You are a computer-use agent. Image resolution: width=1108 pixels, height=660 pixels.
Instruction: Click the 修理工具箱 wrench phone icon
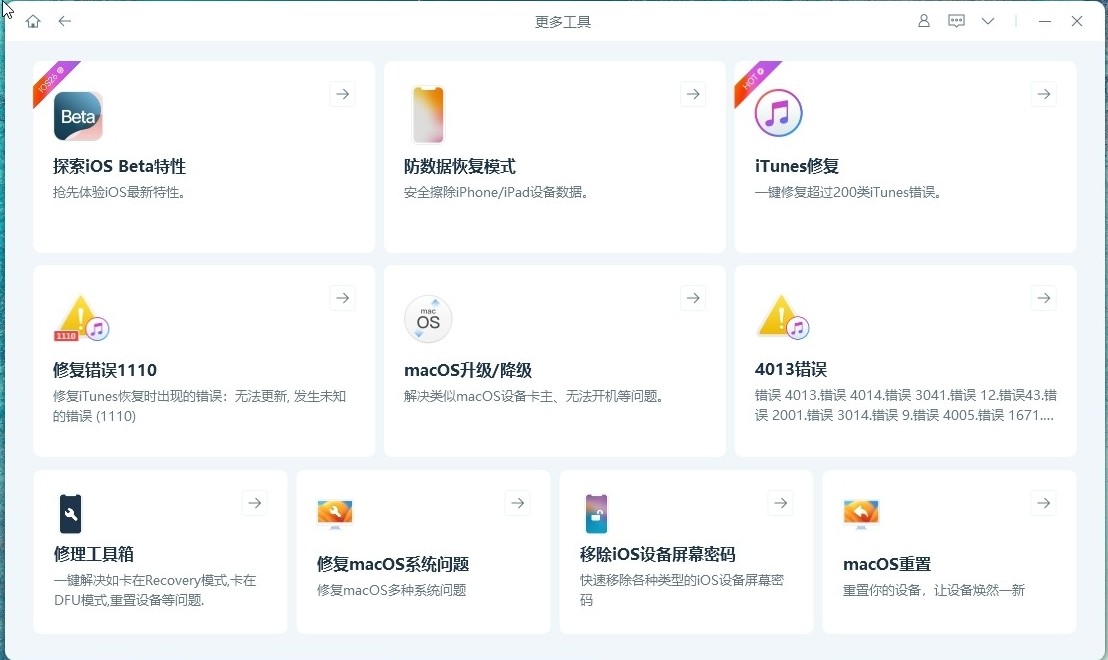coord(71,514)
